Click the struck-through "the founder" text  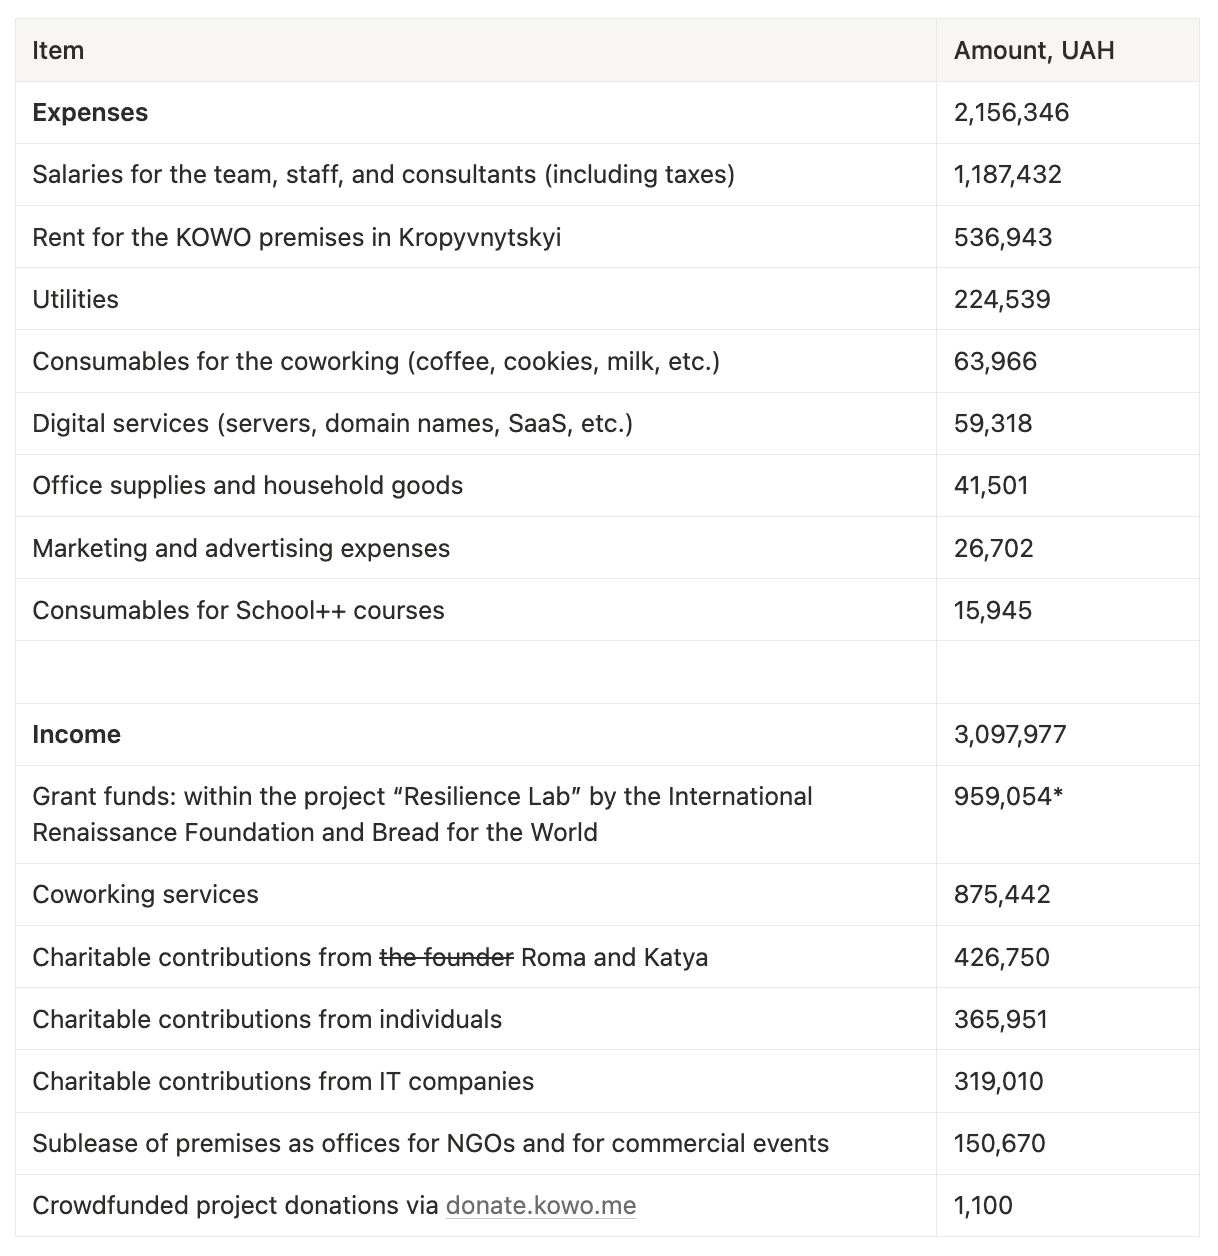tap(446, 958)
